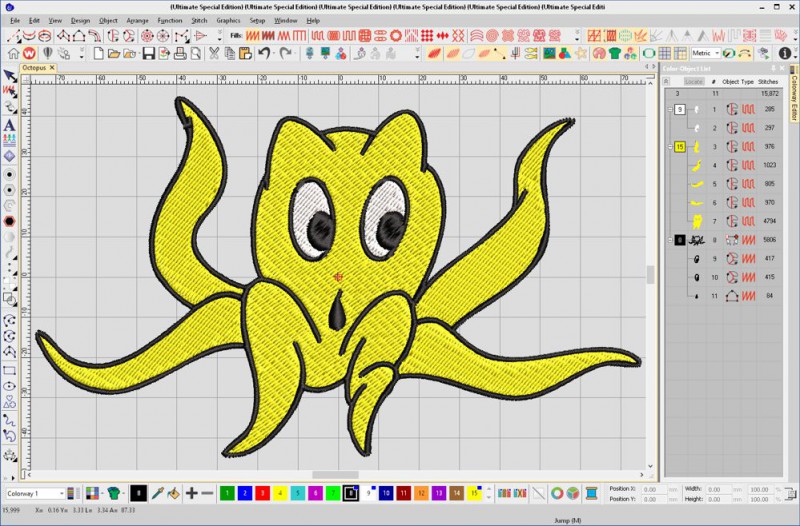This screenshot has width=800, height=526.
Task: Add a palette color with plus icon
Action: coord(191,493)
